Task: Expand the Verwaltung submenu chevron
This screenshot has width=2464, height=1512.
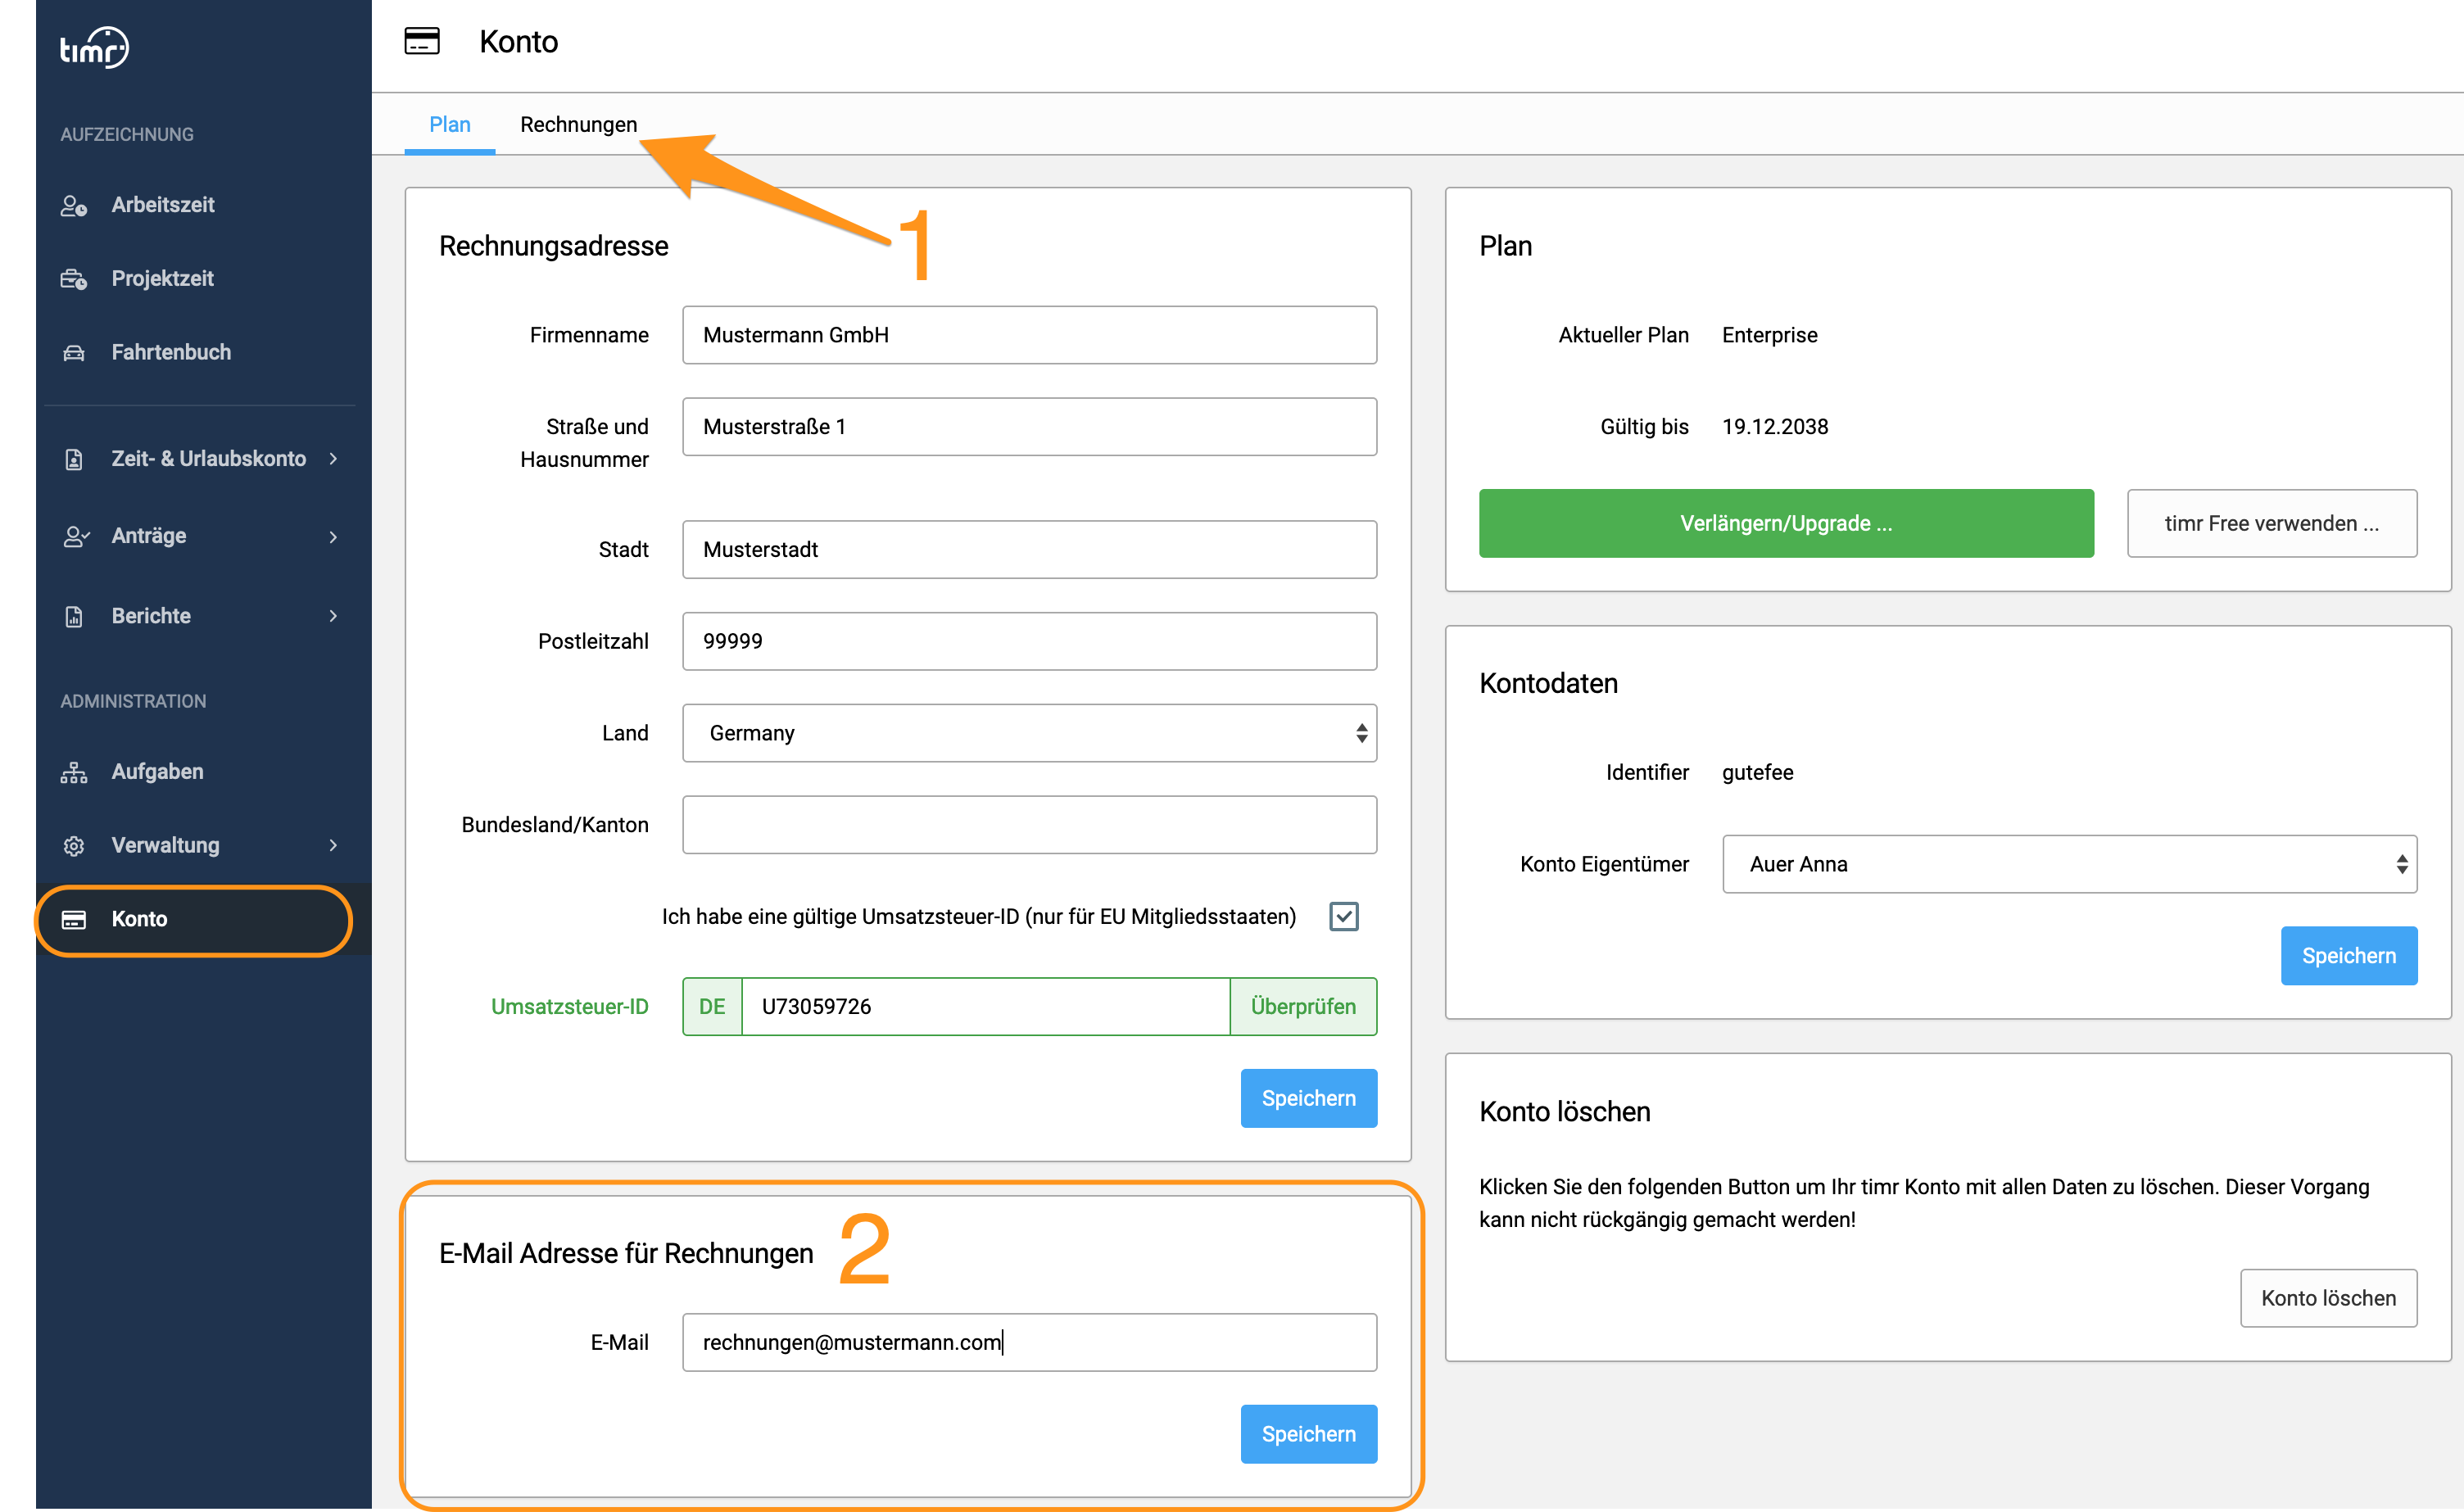Action: point(334,846)
